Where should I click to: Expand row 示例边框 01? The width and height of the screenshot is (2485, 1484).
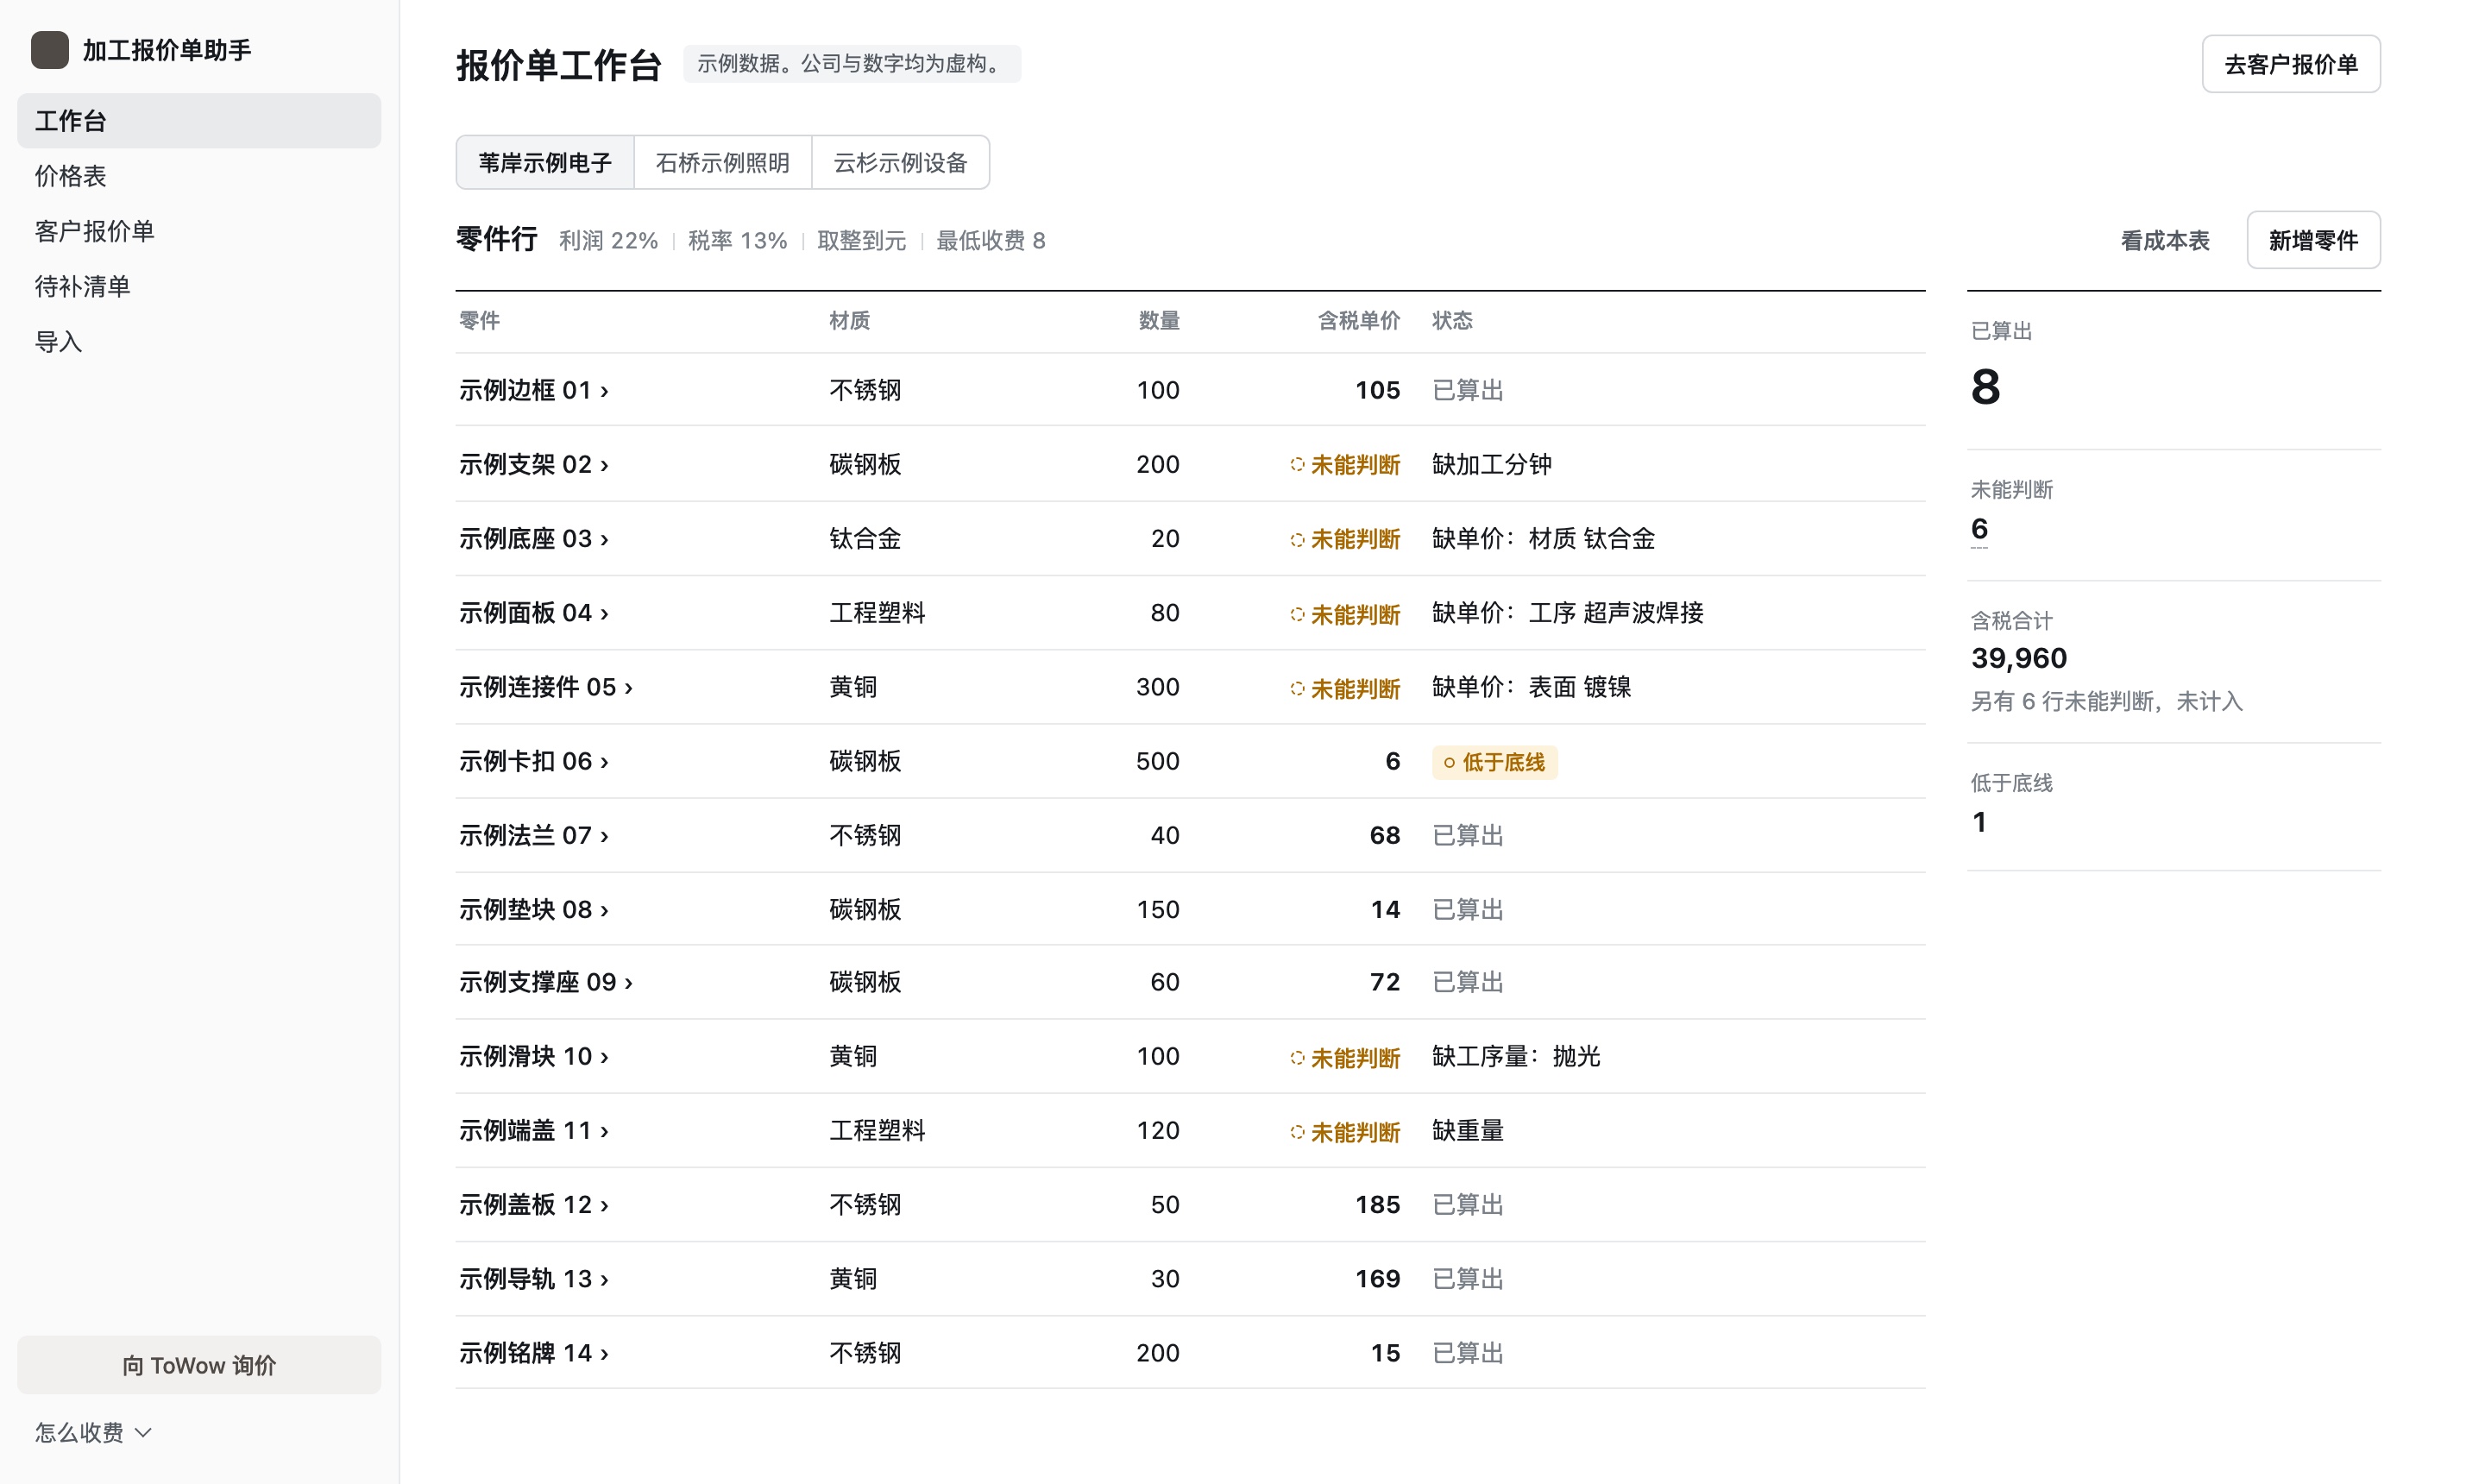(534, 390)
